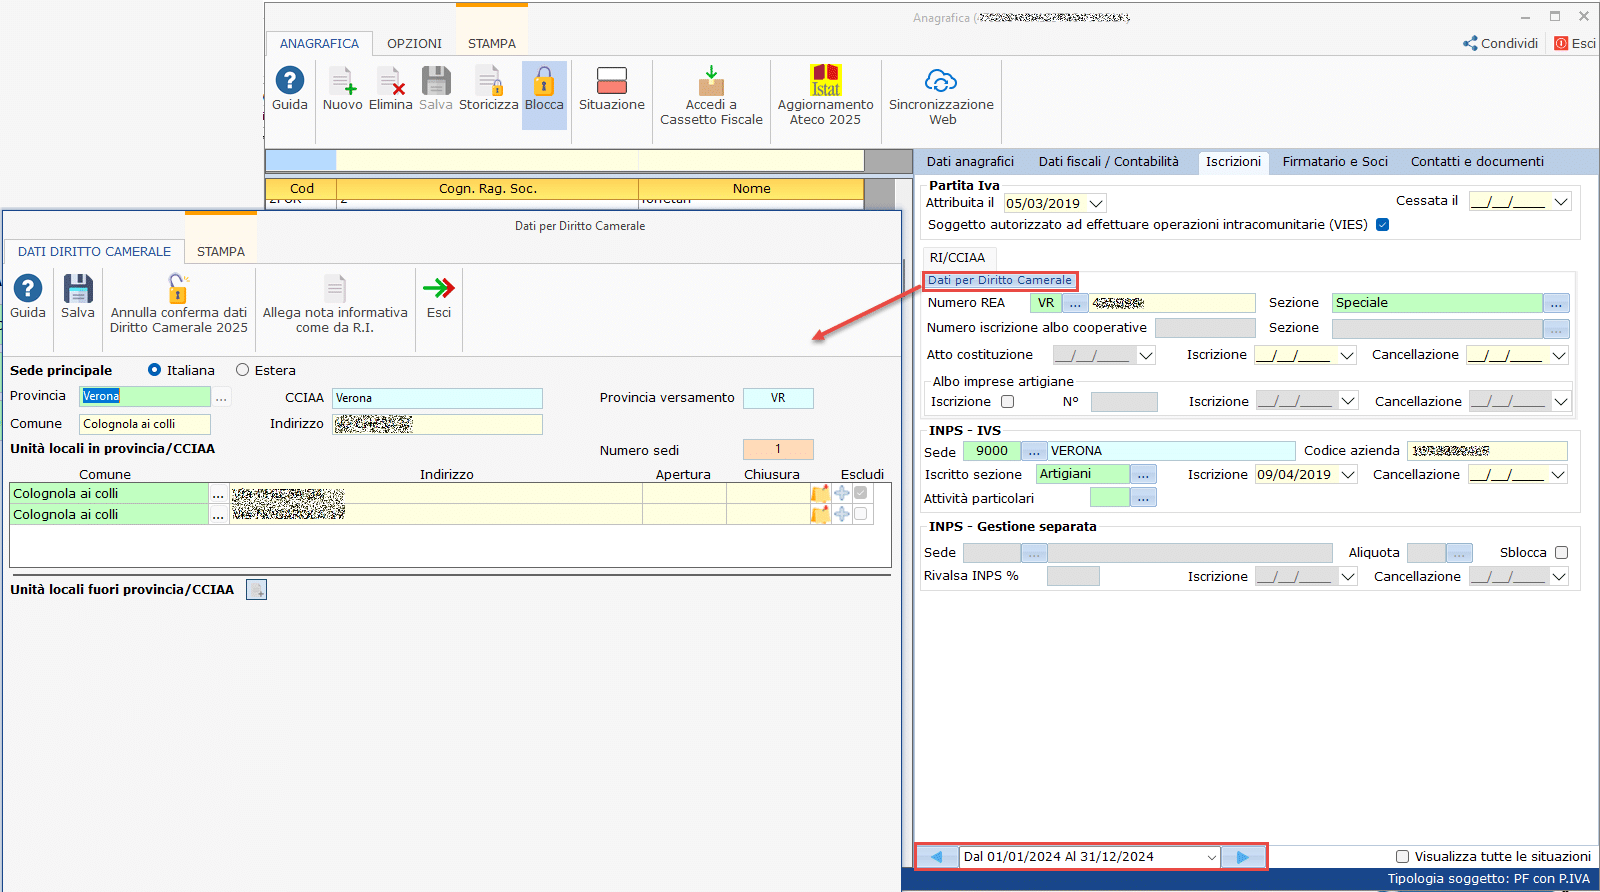Open Contatti e documenti tab
Image resolution: width=1600 pixels, height=892 pixels.
pos(1477,162)
